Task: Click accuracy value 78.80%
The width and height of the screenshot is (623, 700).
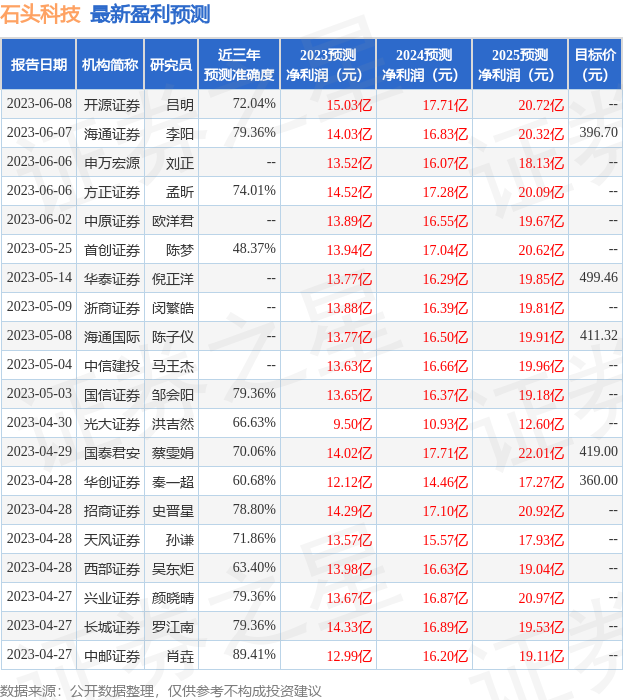Action: pos(254,510)
